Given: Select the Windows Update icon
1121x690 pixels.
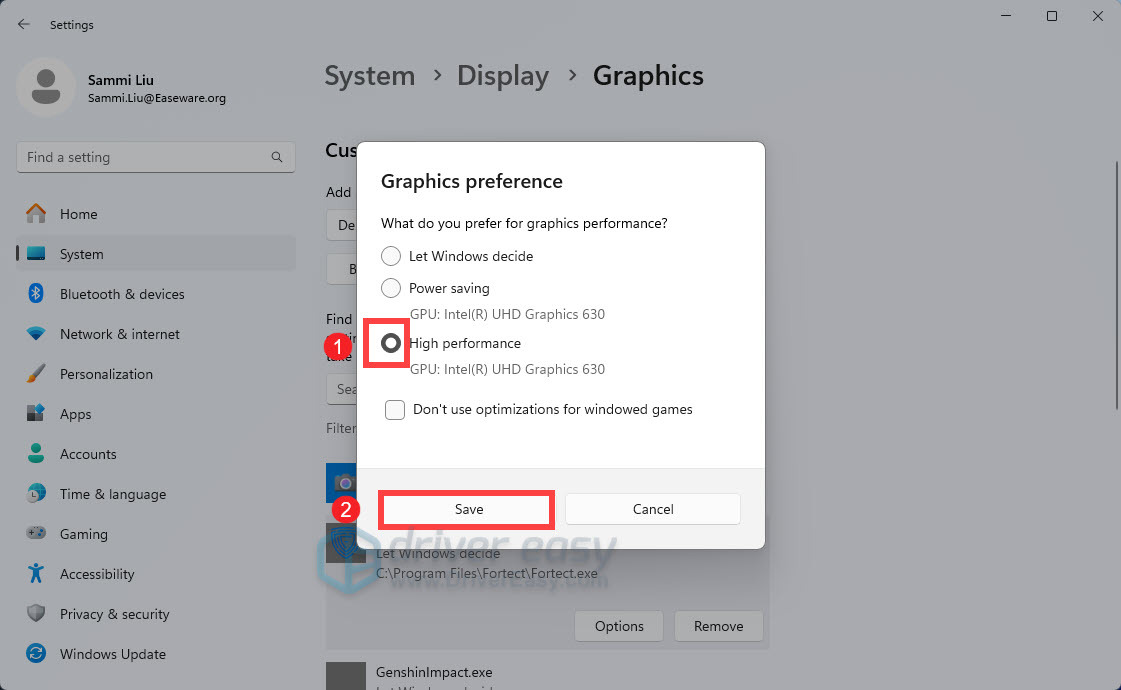Looking at the screenshot, I should pyautogui.click(x=36, y=654).
